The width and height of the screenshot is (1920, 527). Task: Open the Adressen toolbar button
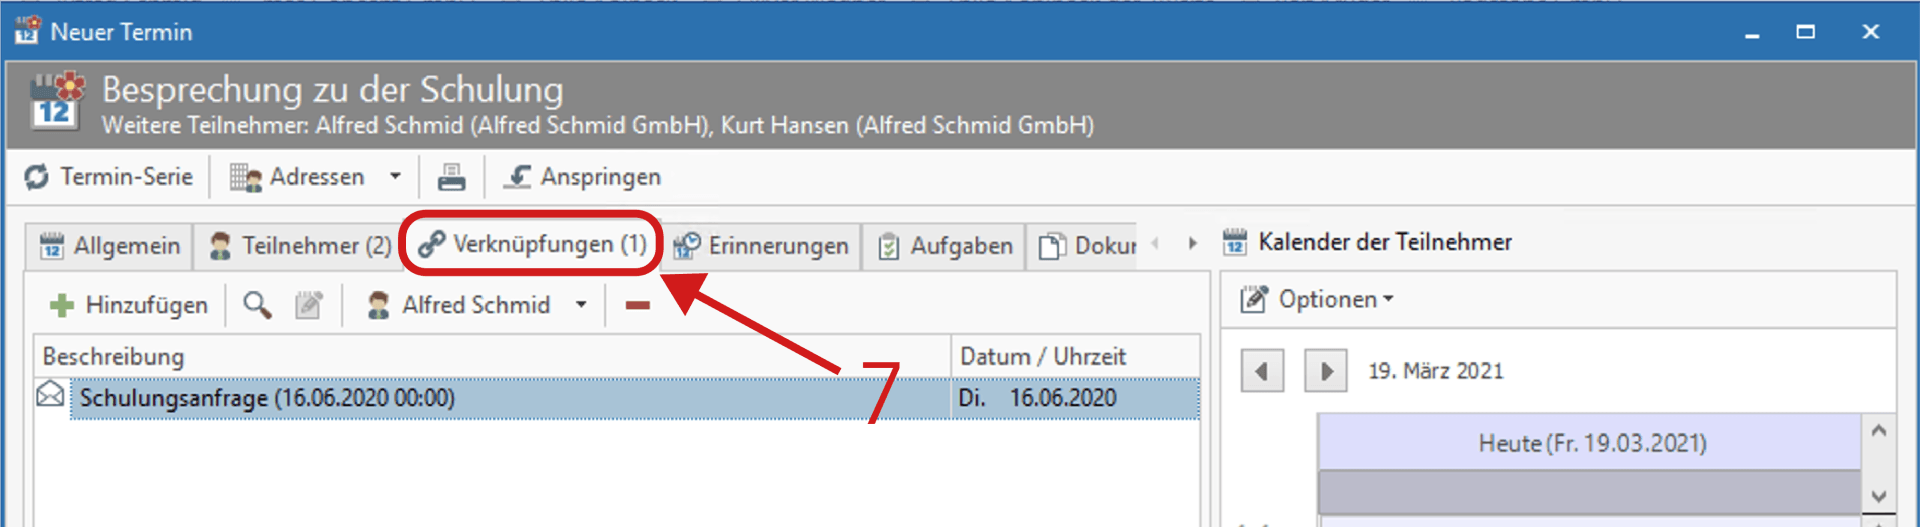tap(297, 177)
